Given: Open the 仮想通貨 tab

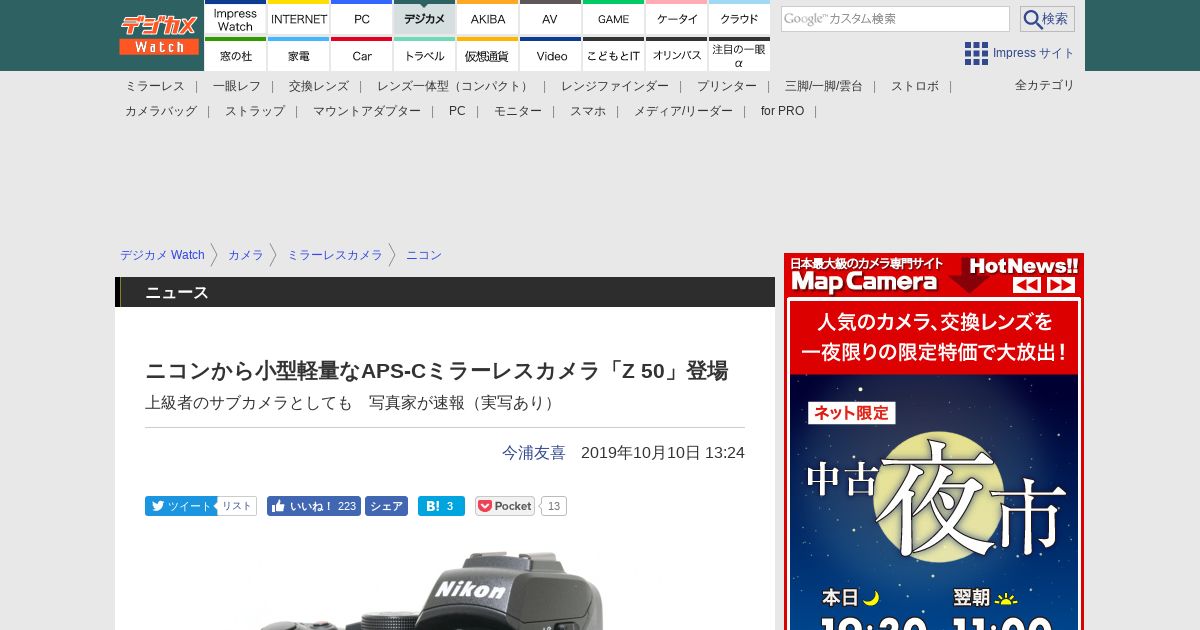Looking at the screenshot, I should coord(488,55).
